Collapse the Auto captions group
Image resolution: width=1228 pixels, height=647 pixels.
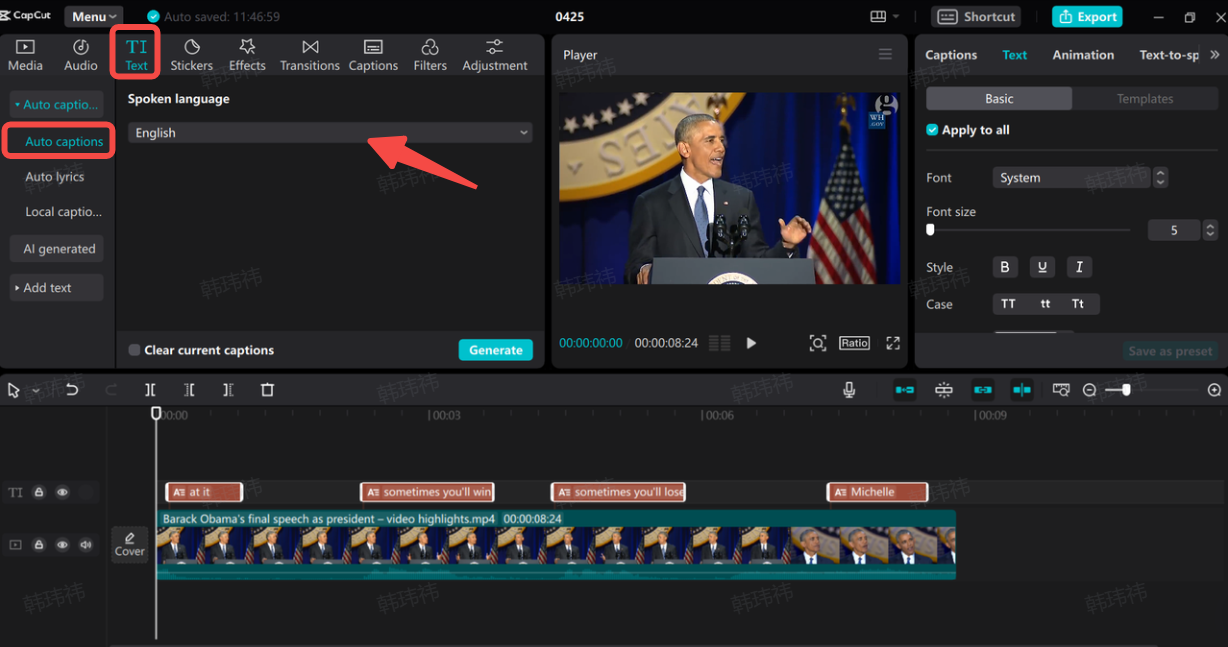tap(57, 104)
